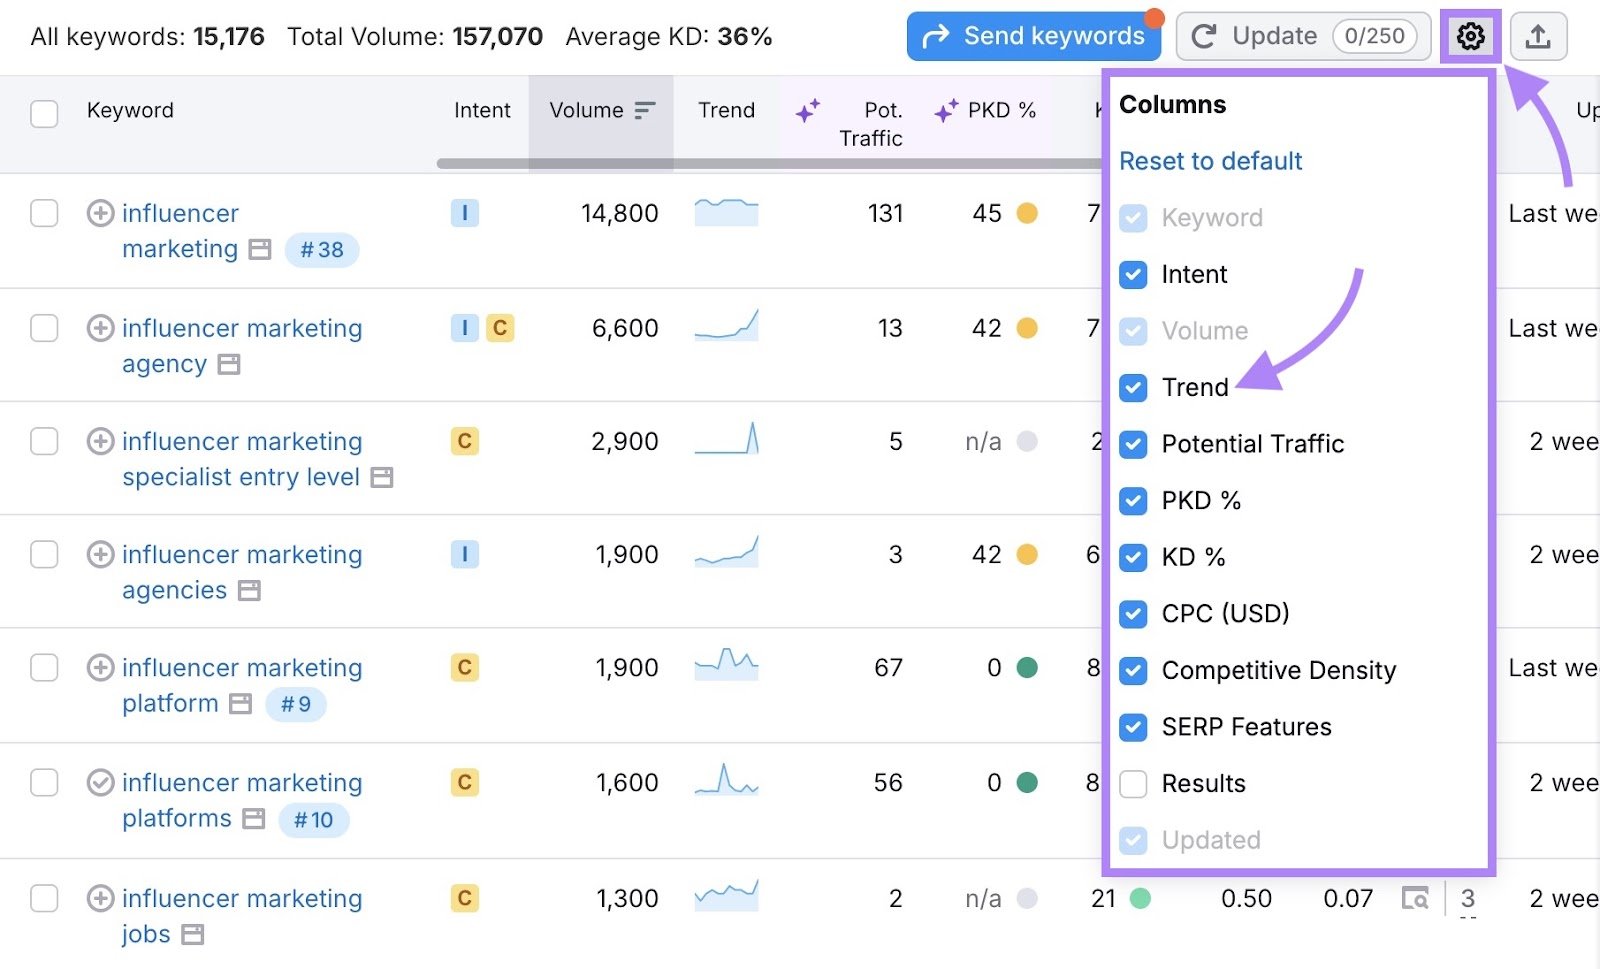Click the "#38" position badge on "influencer marketing"
1600x969 pixels.
pos(321,250)
